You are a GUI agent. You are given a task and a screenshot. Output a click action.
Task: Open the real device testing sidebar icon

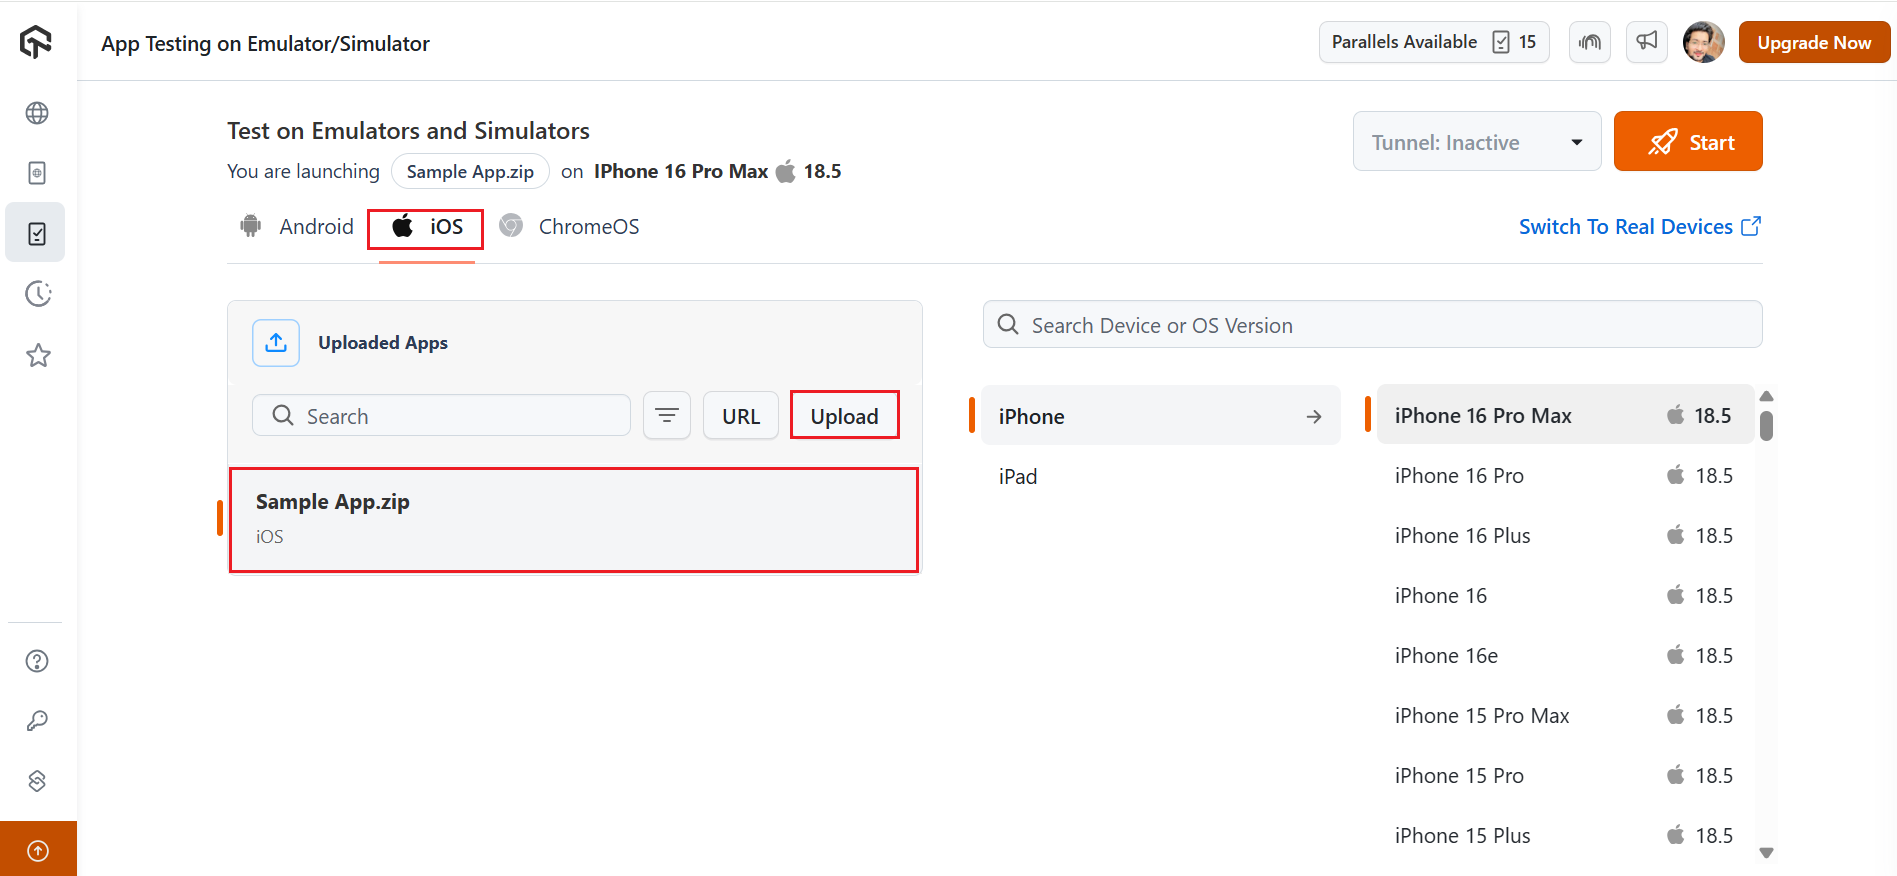click(x=37, y=173)
